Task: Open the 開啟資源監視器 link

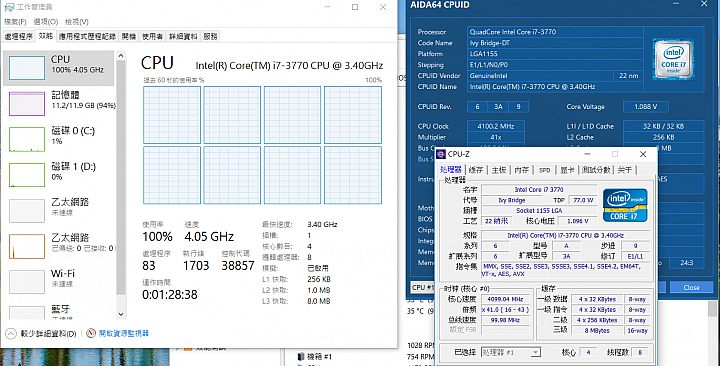Action: [124, 333]
